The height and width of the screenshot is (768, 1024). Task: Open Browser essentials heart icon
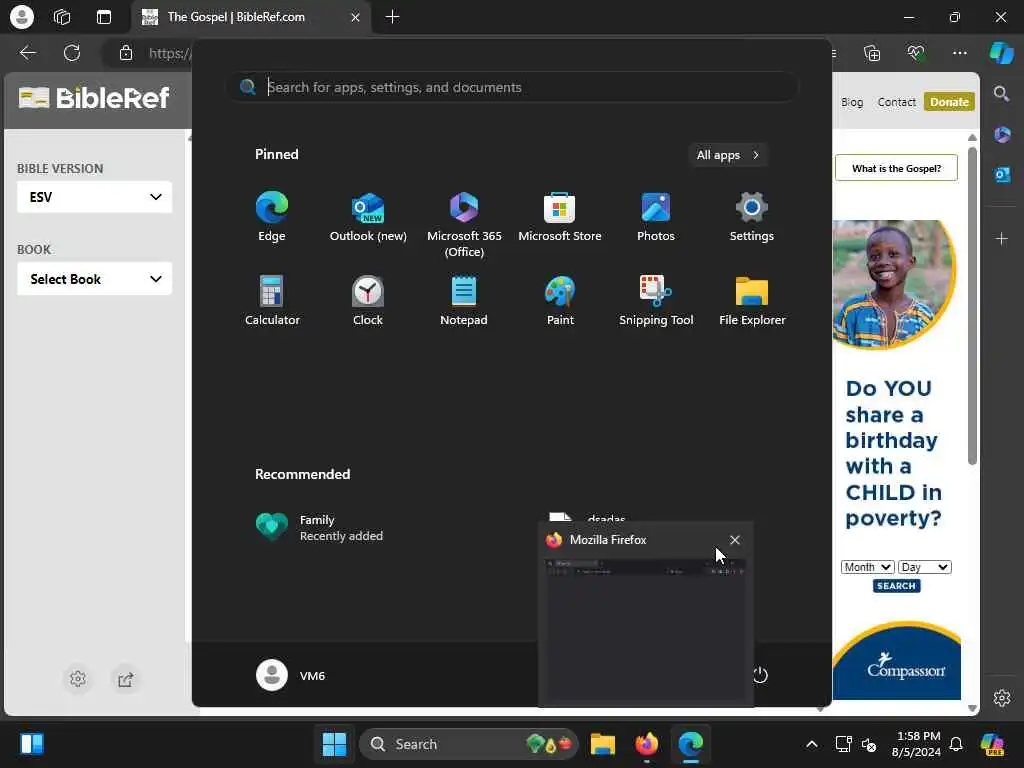coord(916,53)
